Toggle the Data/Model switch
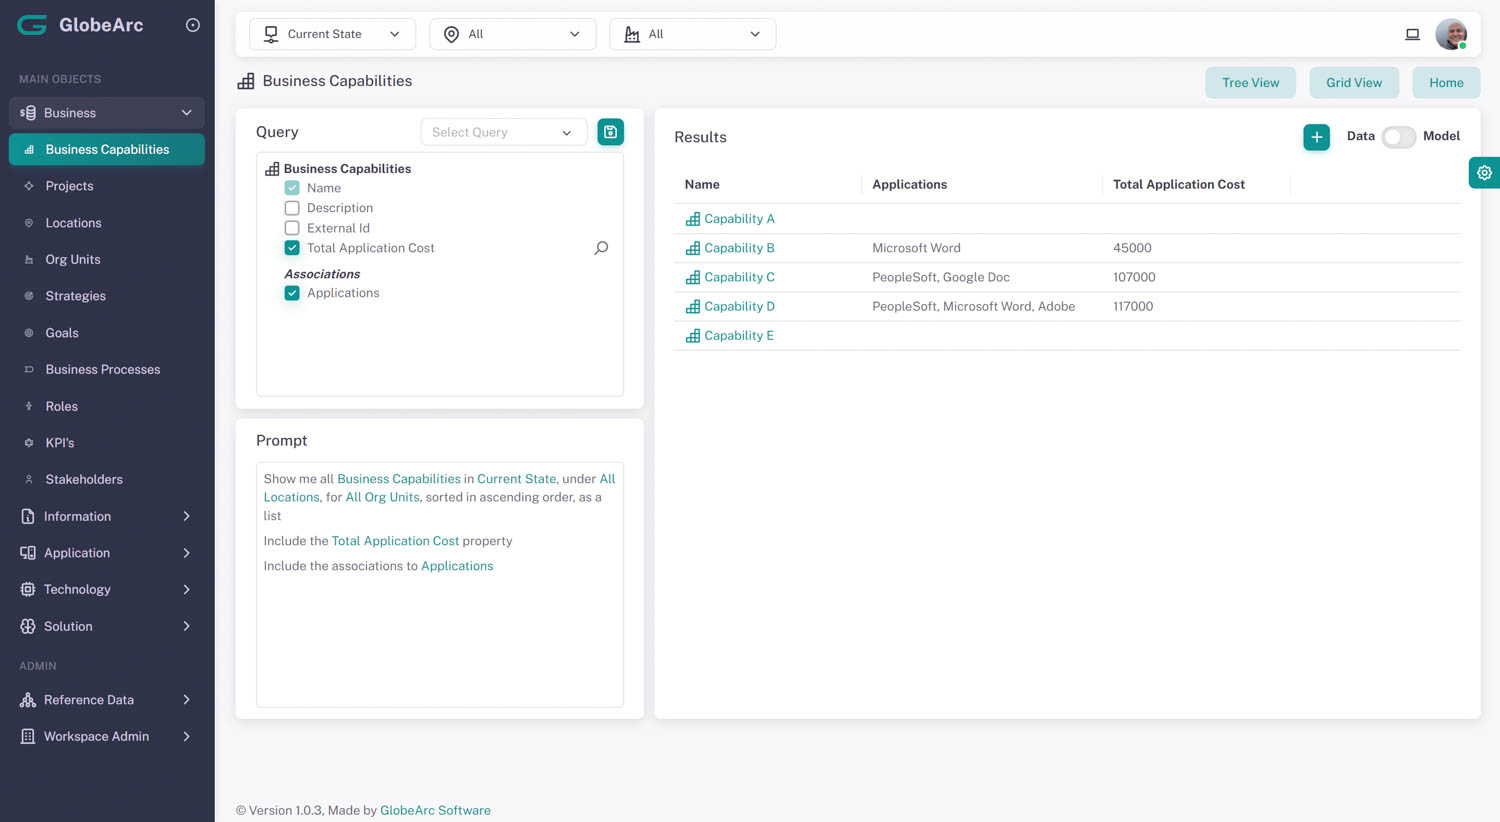Screen dimensions: 1500x822 [x=1398, y=137]
